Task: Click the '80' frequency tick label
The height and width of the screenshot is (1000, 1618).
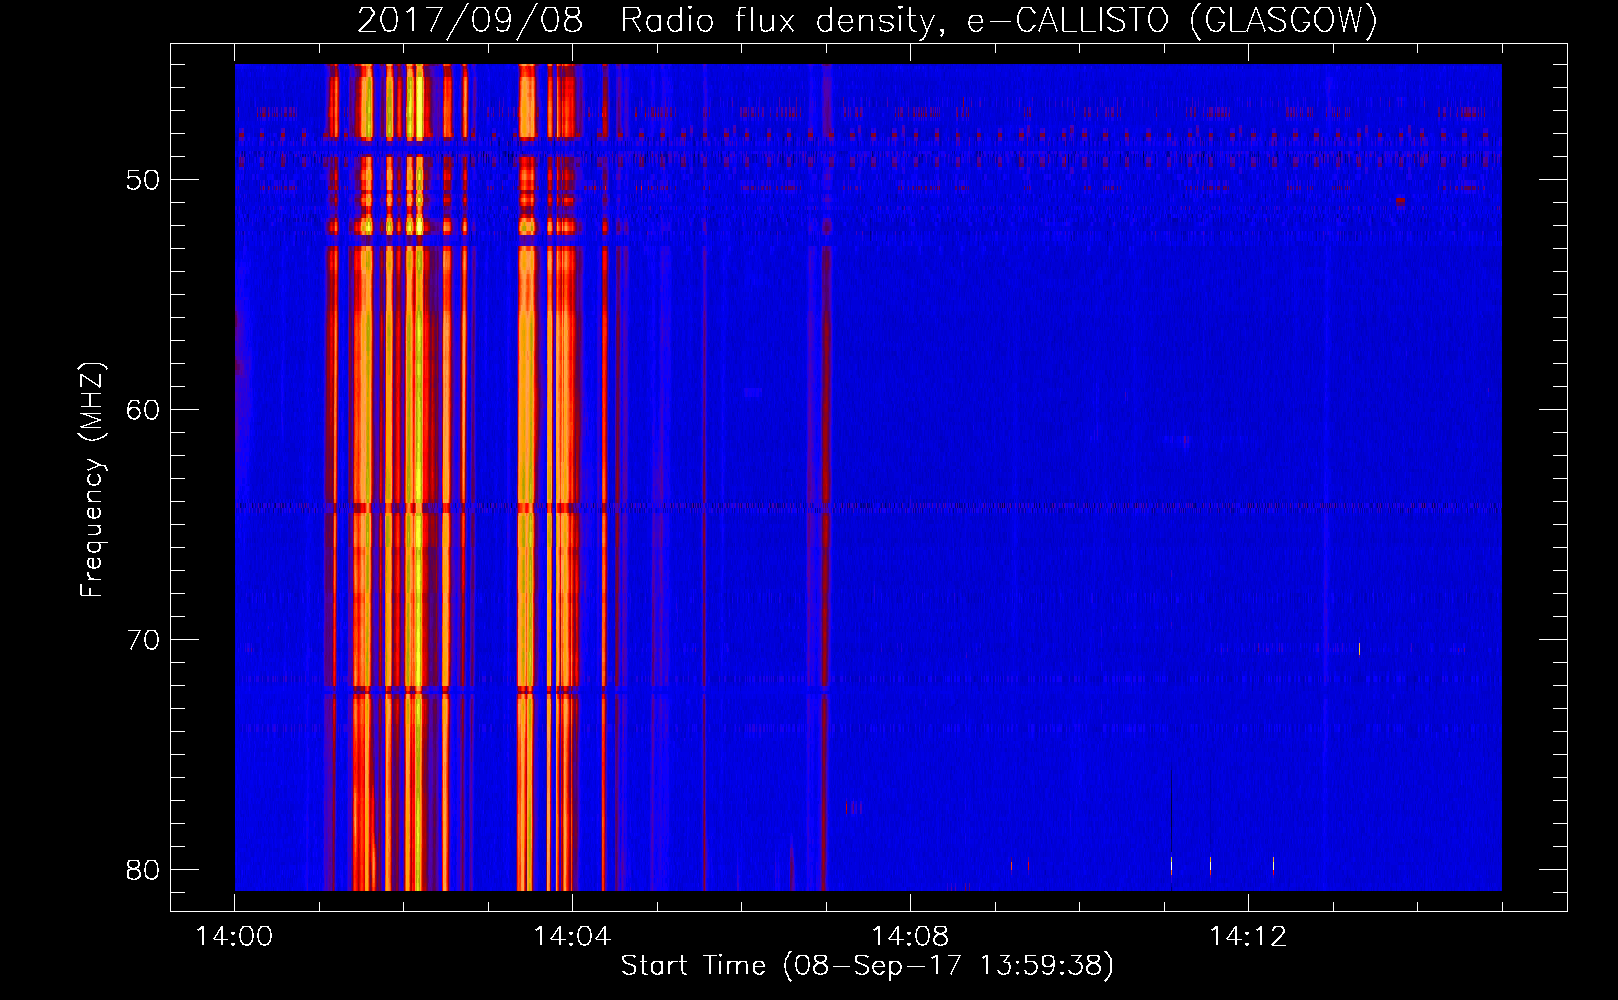Action: pyautogui.click(x=143, y=870)
